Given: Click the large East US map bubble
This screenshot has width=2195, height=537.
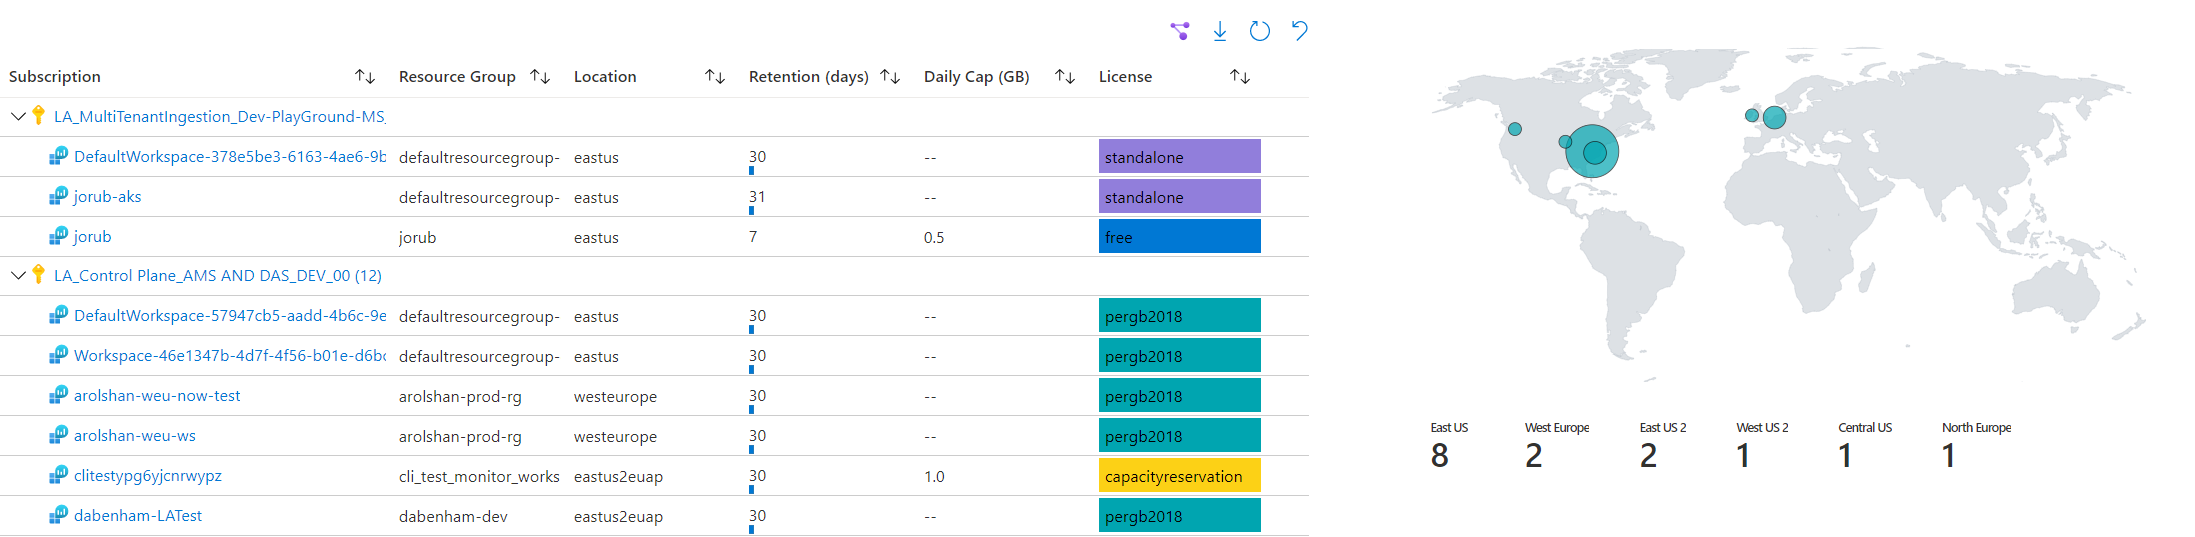Looking at the screenshot, I should 1592,151.
